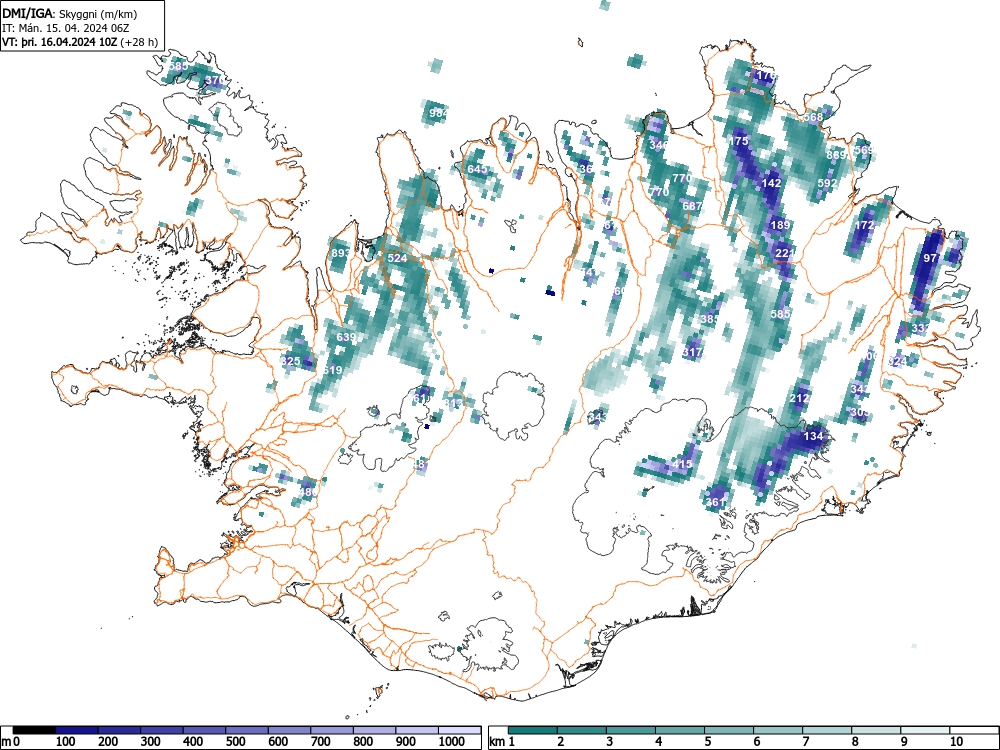Click the visibility value 639 on the map
Image resolution: width=1000 pixels, height=750 pixels.
tap(346, 337)
